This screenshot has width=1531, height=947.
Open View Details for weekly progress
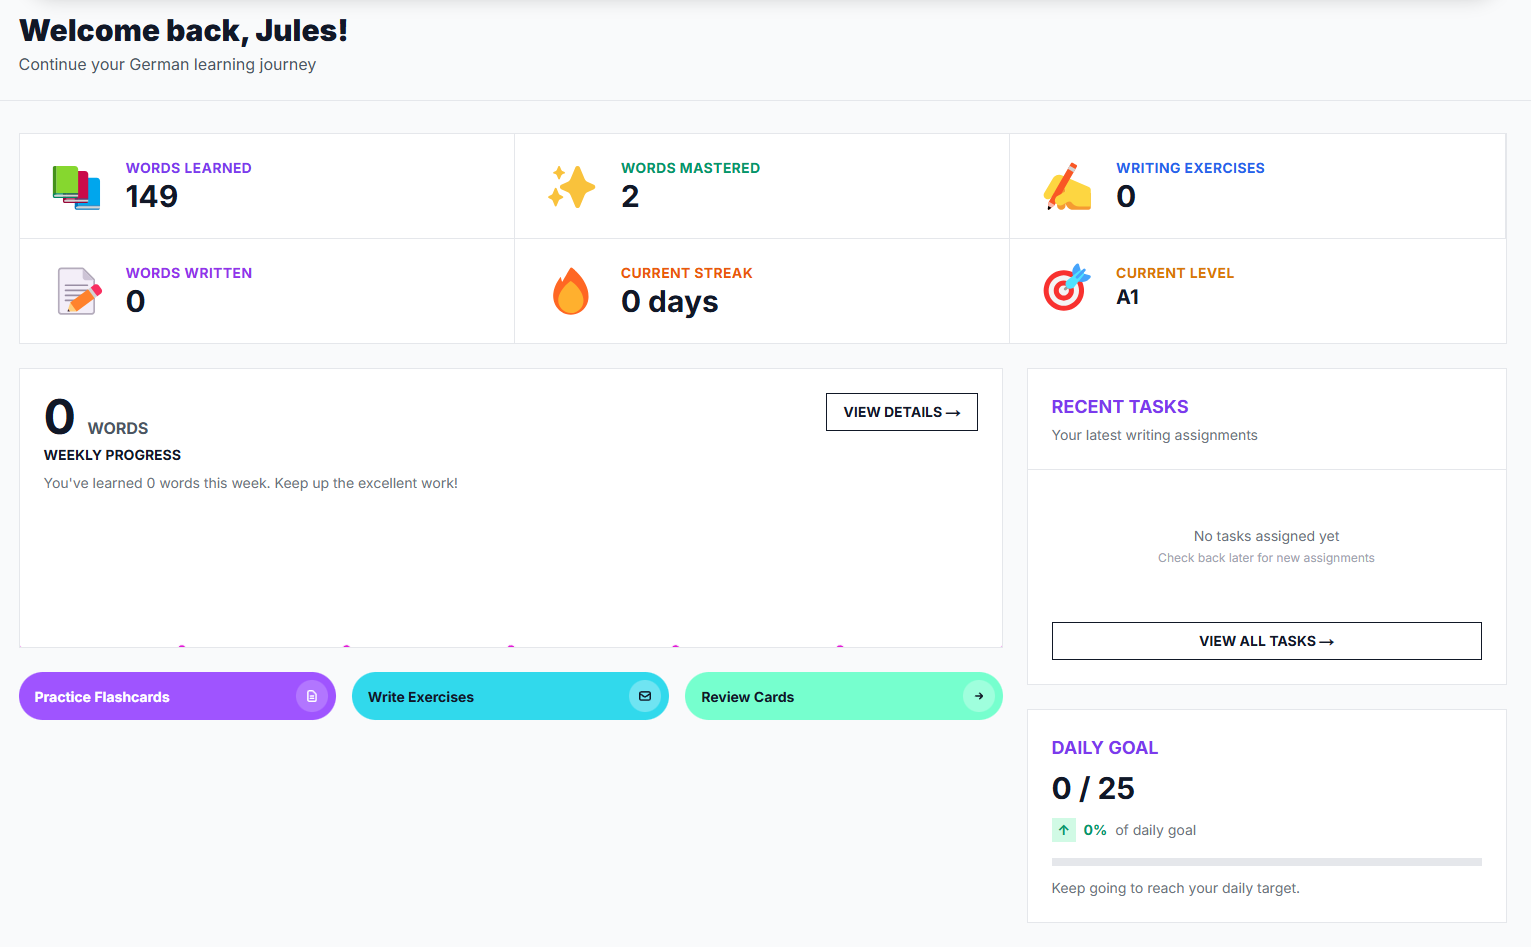coord(901,412)
